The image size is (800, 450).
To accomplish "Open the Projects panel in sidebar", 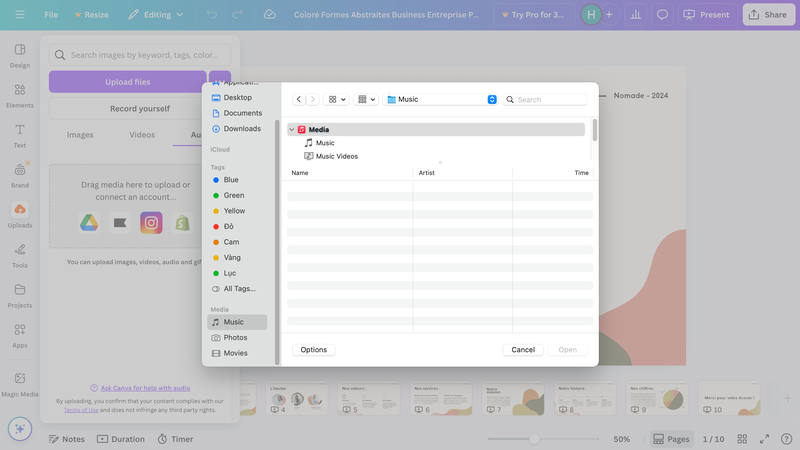I will [20, 295].
